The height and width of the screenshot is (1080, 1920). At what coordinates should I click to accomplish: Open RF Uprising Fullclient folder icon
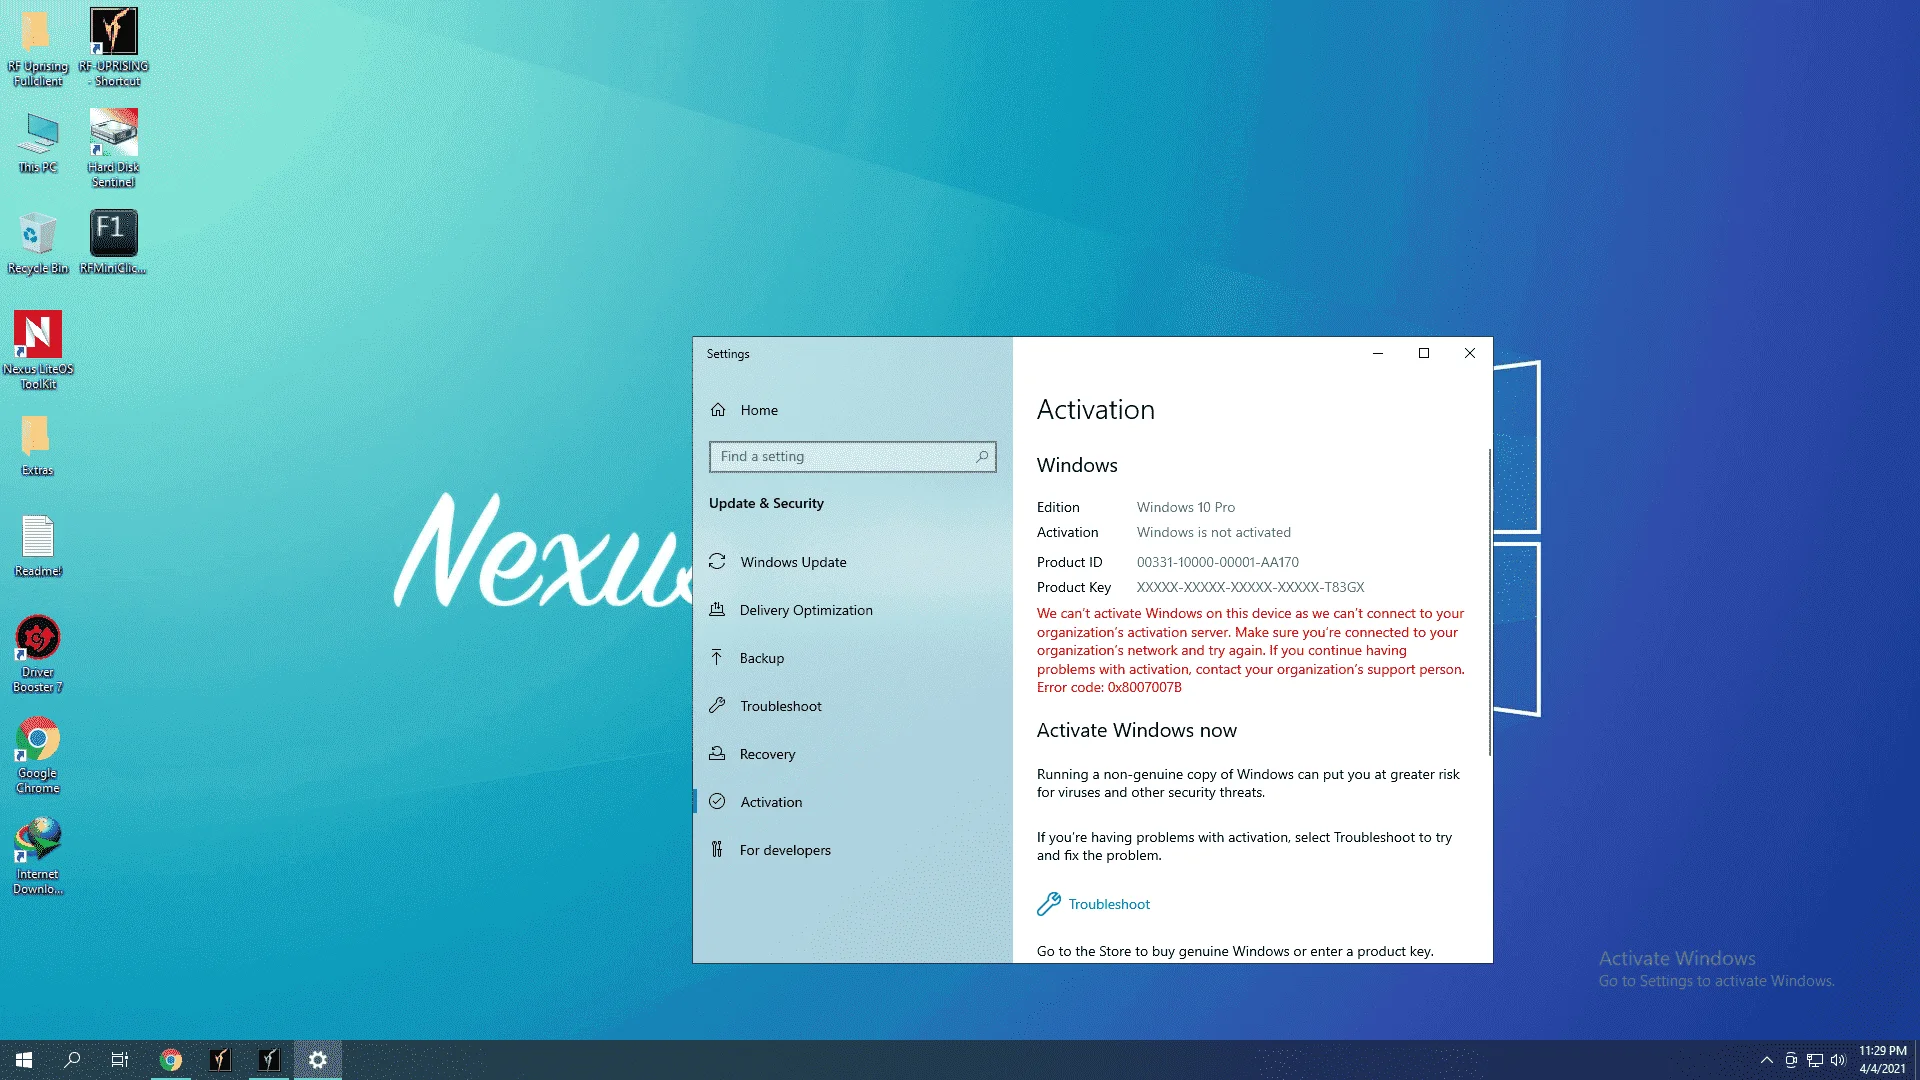coord(37,47)
